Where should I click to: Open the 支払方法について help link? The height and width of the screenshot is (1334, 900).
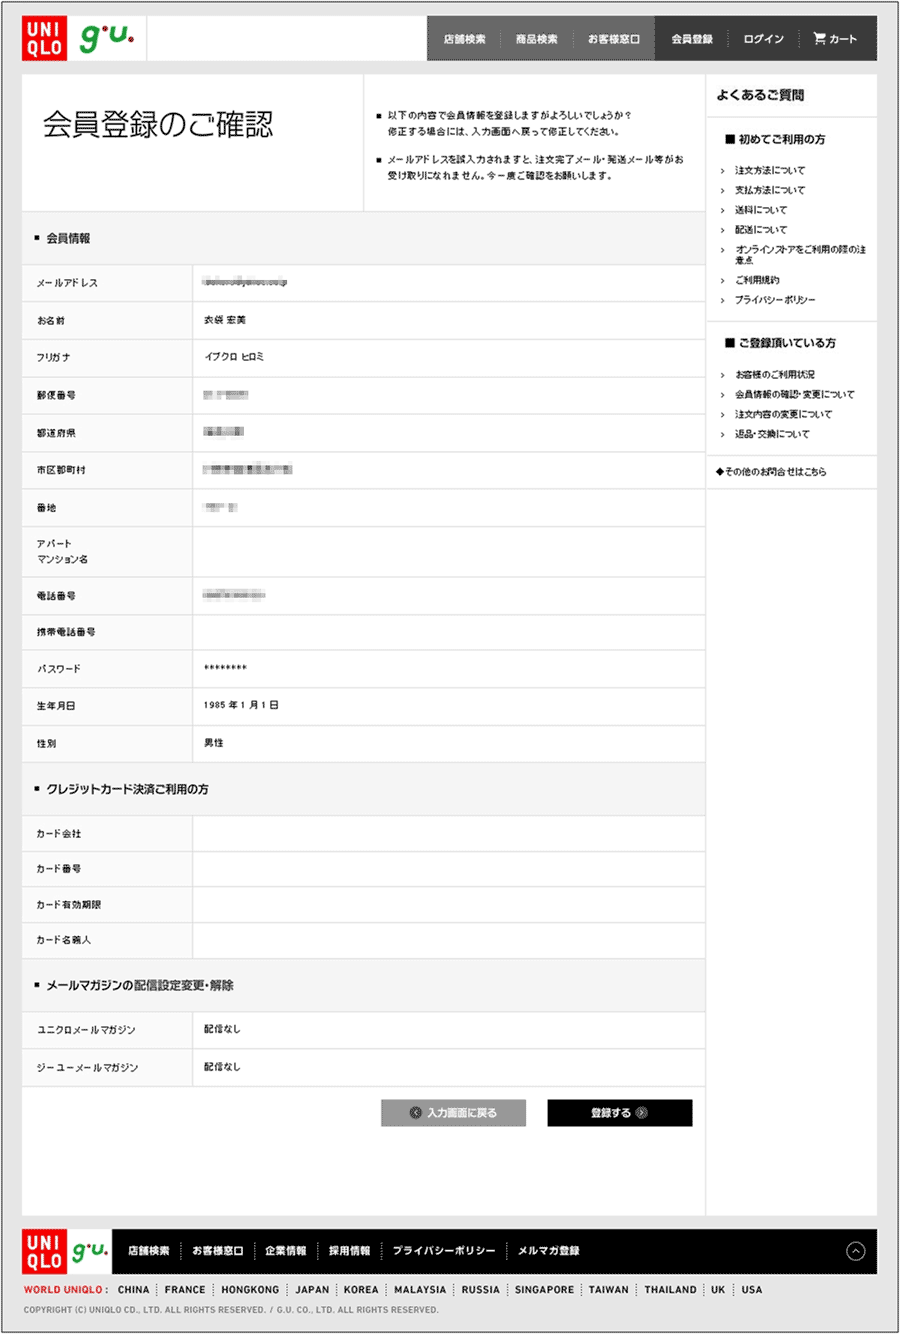[x=770, y=190]
